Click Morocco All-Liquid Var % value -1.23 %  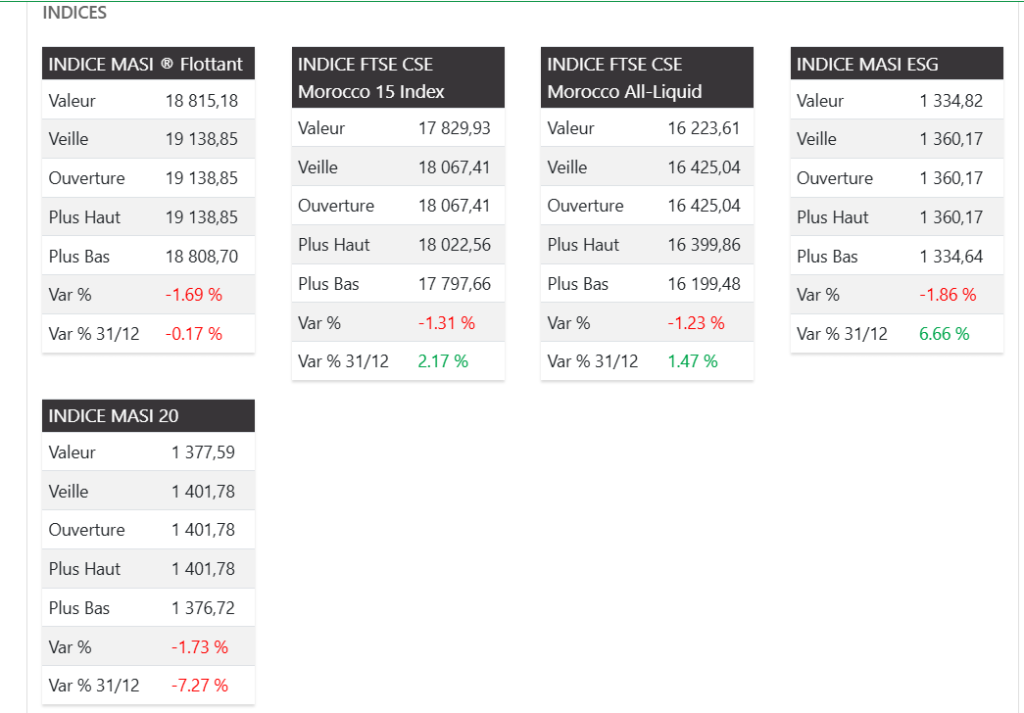[x=696, y=323]
